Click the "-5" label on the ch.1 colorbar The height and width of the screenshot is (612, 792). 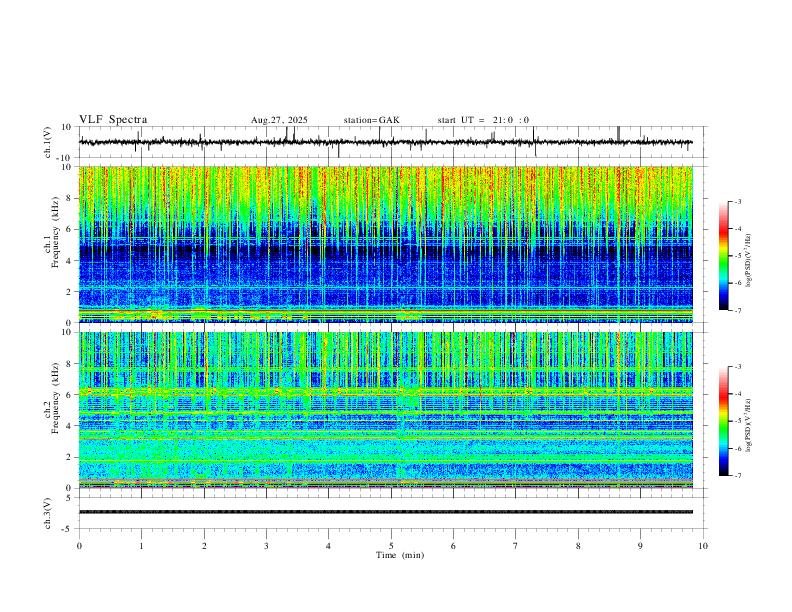click(737, 256)
